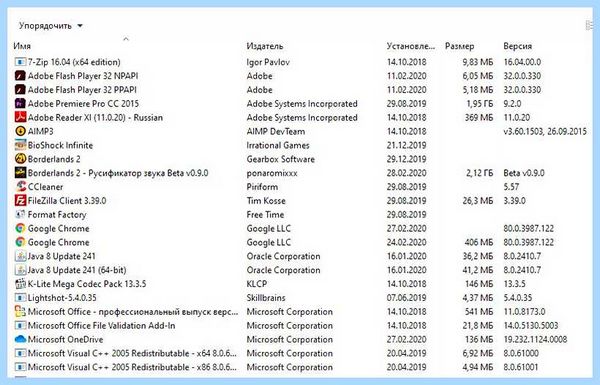Select the CCleaner program name
The width and height of the screenshot is (600, 385).
click(45, 187)
